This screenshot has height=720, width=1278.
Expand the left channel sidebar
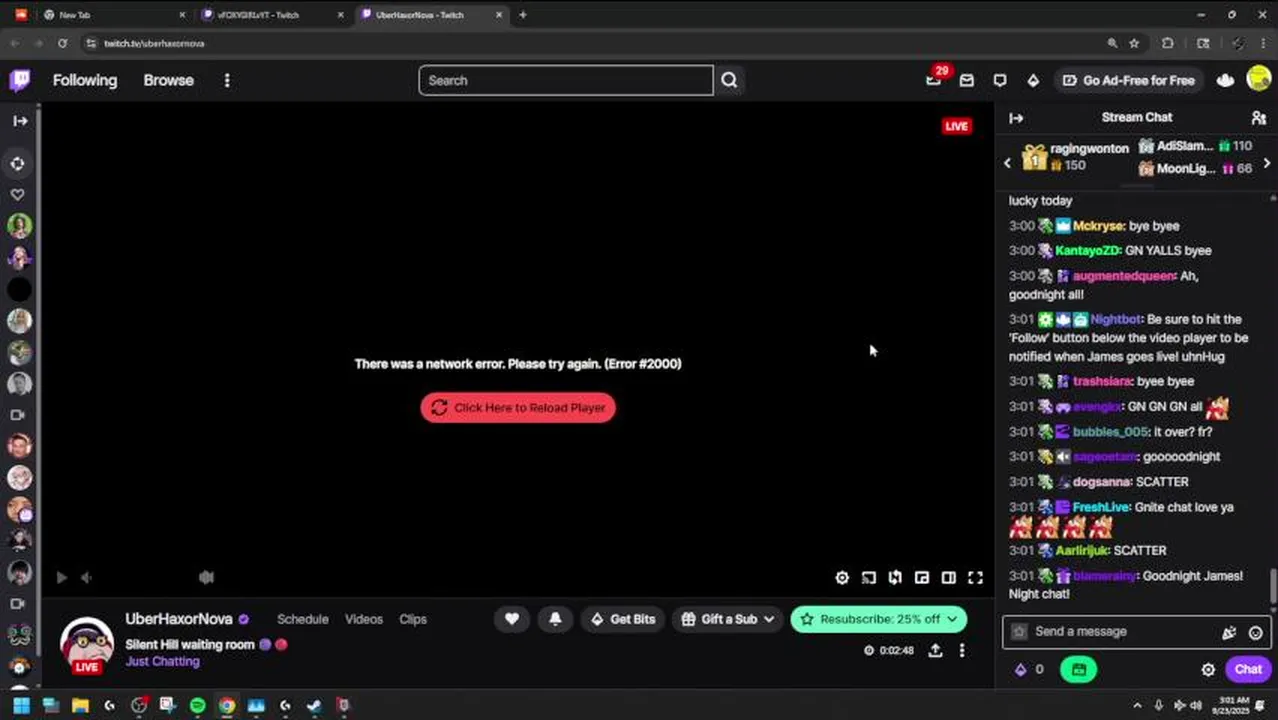click(20, 120)
